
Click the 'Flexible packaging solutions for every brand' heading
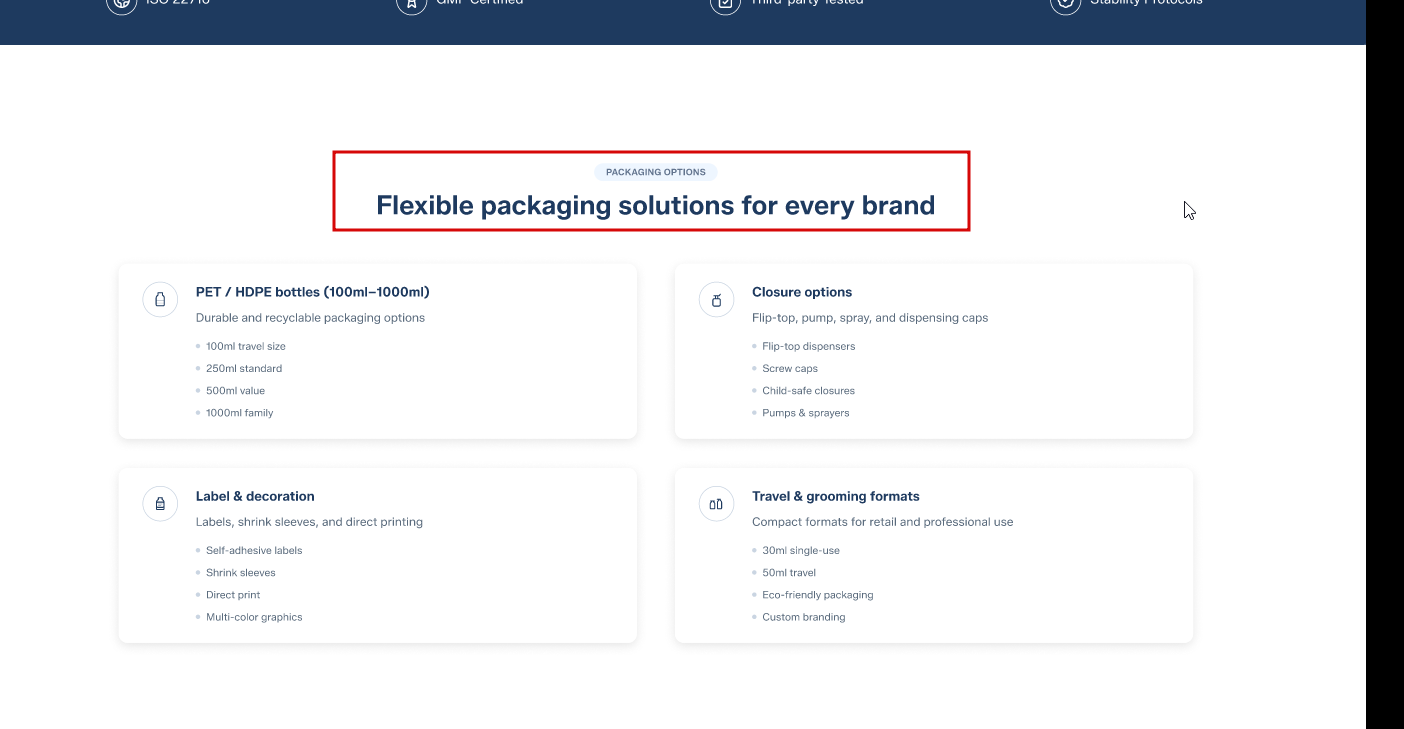[x=655, y=205]
